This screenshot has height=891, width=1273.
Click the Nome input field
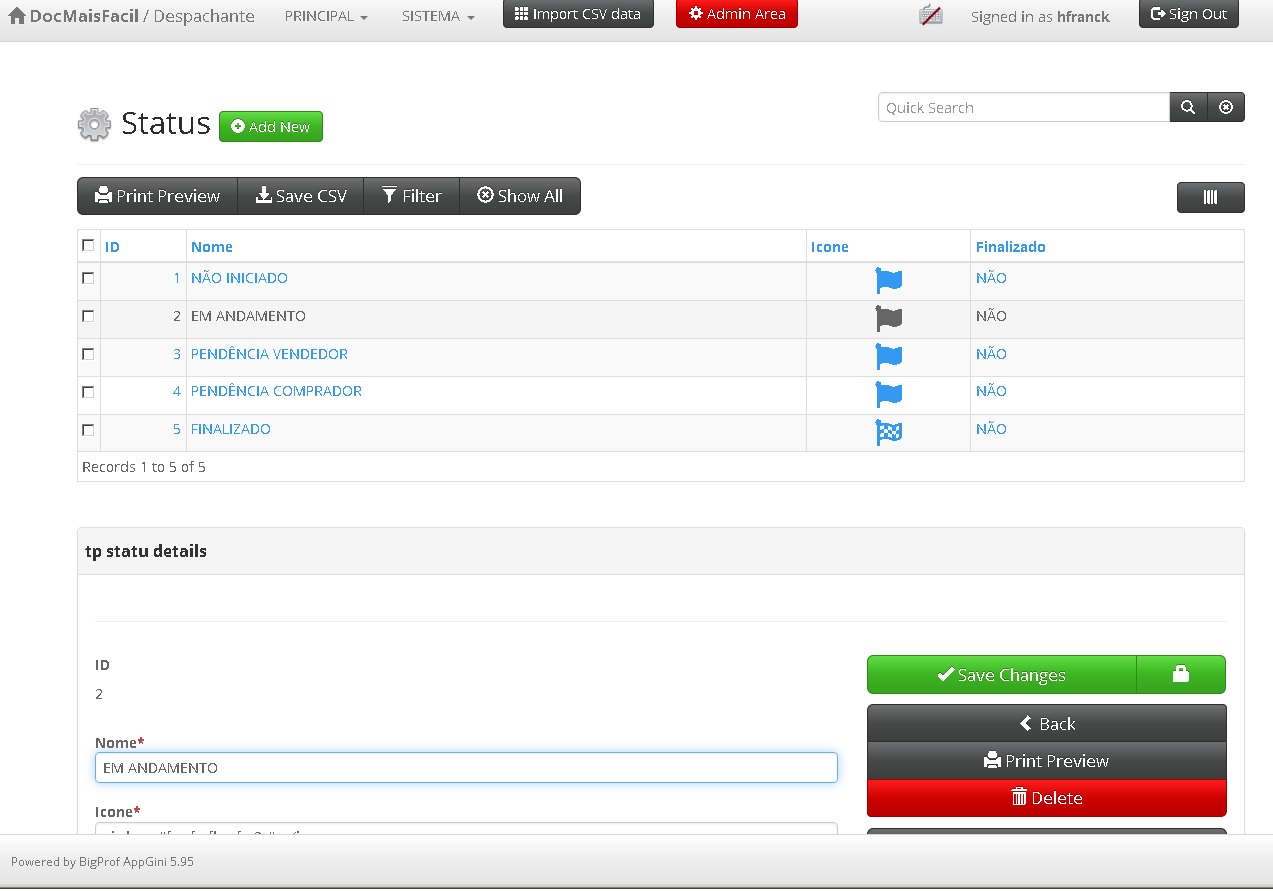pyautogui.click(x=466, y=767)
